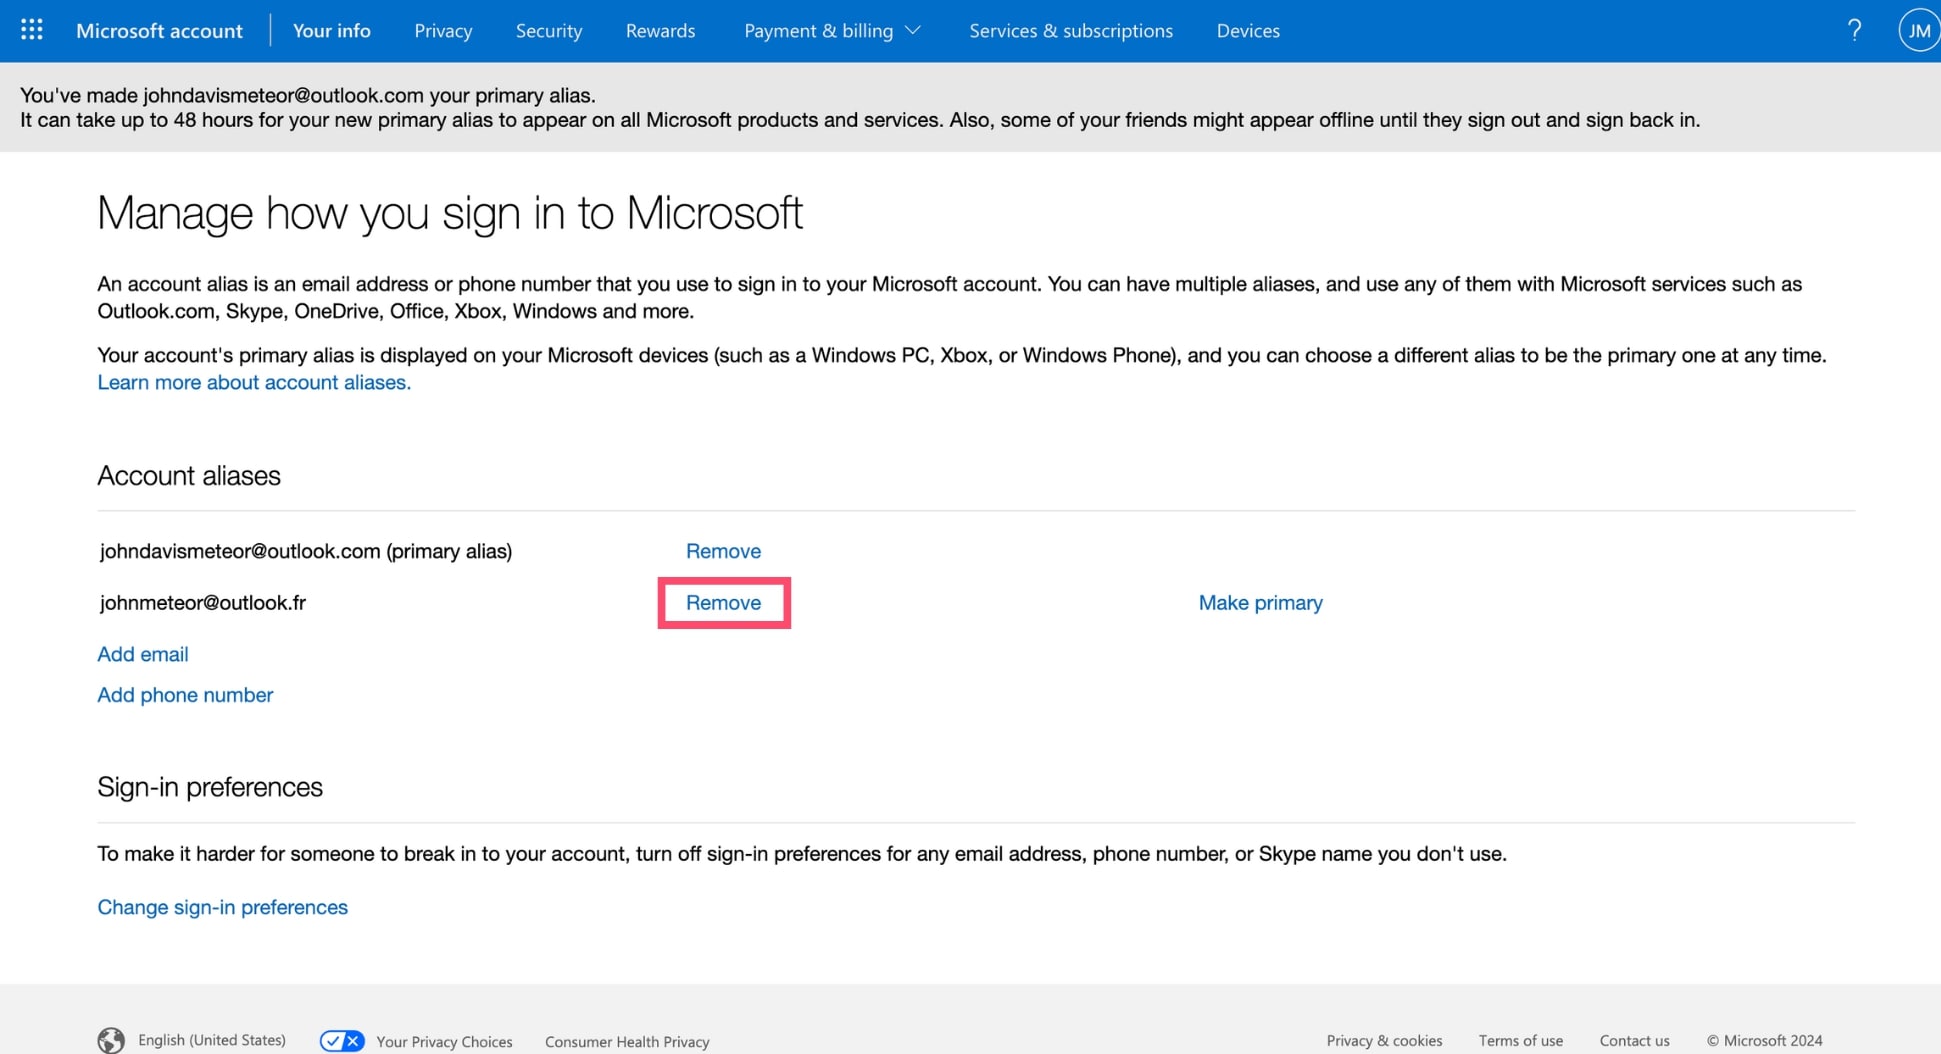1941x1054 pixels.
Task: Click the Account aliases heading
Action: pyautogui.click(x=189, y=475)
